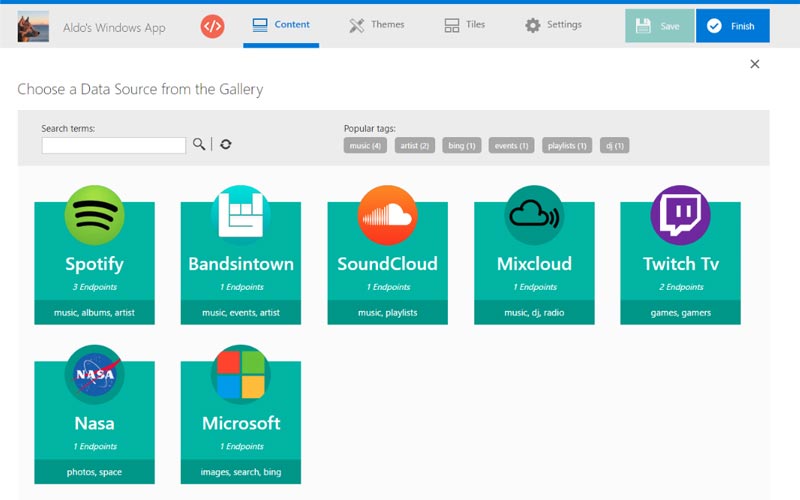Click the Nasa tile title
The width and height of the screenshot is (800, 500).
[94, 423]
